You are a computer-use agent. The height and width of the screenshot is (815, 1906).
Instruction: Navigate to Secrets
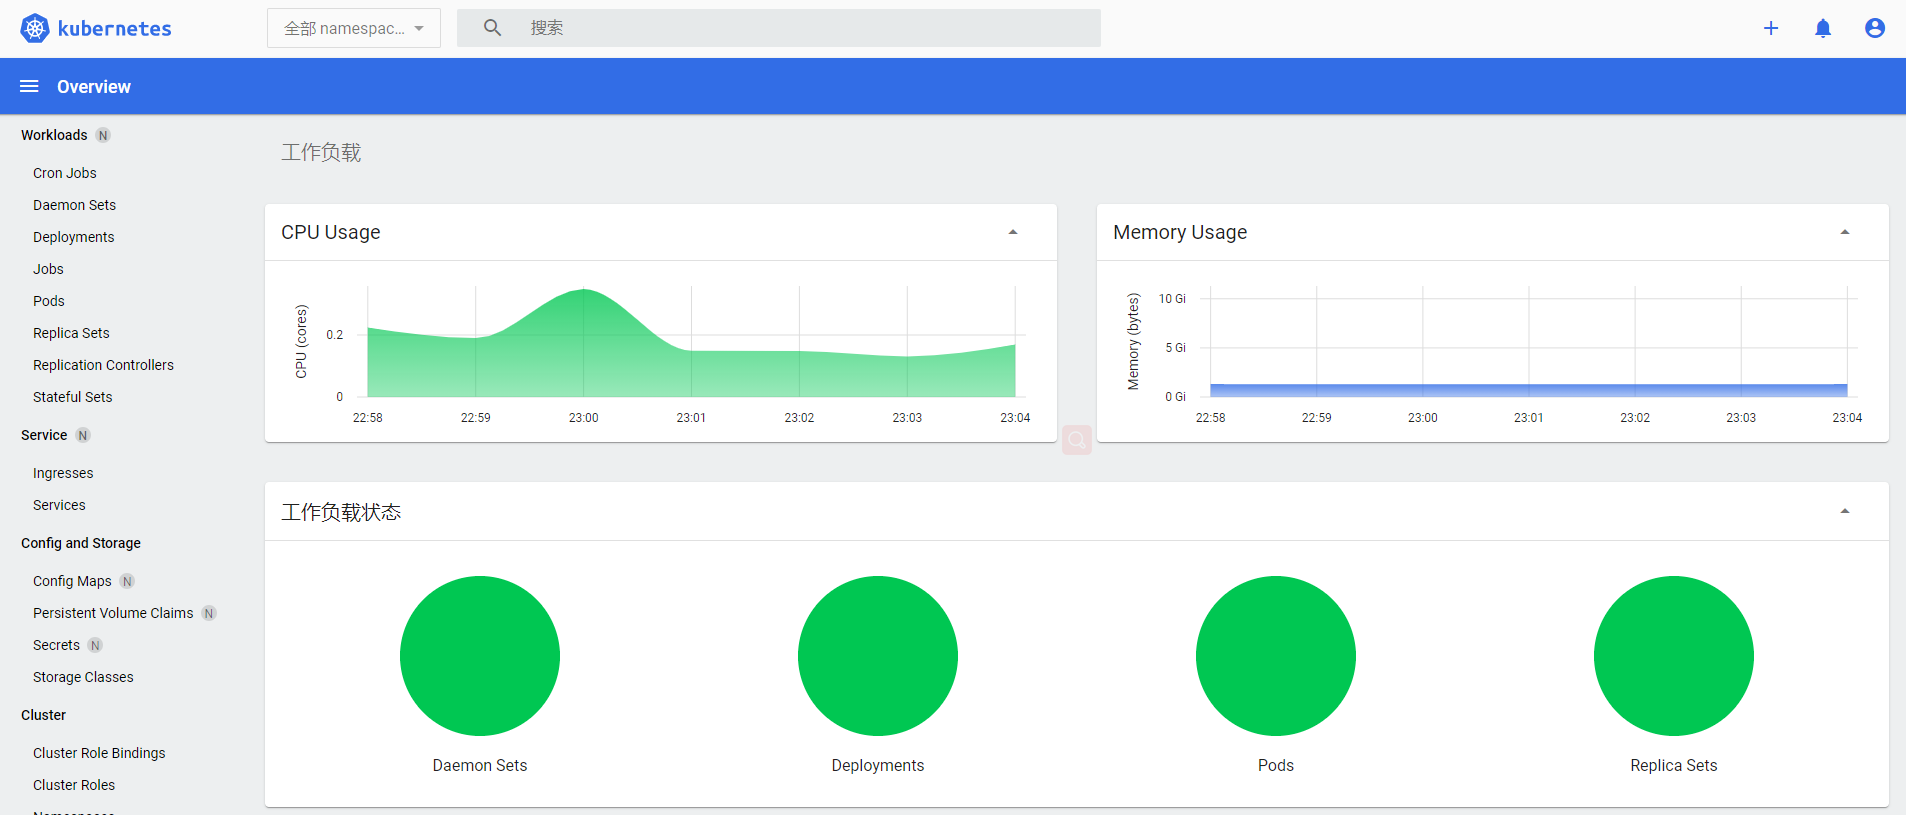pos(56,645)
